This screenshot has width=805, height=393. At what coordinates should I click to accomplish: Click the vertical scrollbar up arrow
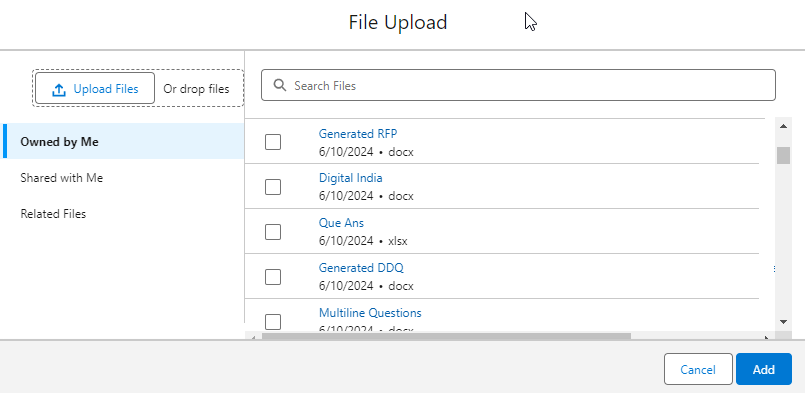tap(783, 126)
